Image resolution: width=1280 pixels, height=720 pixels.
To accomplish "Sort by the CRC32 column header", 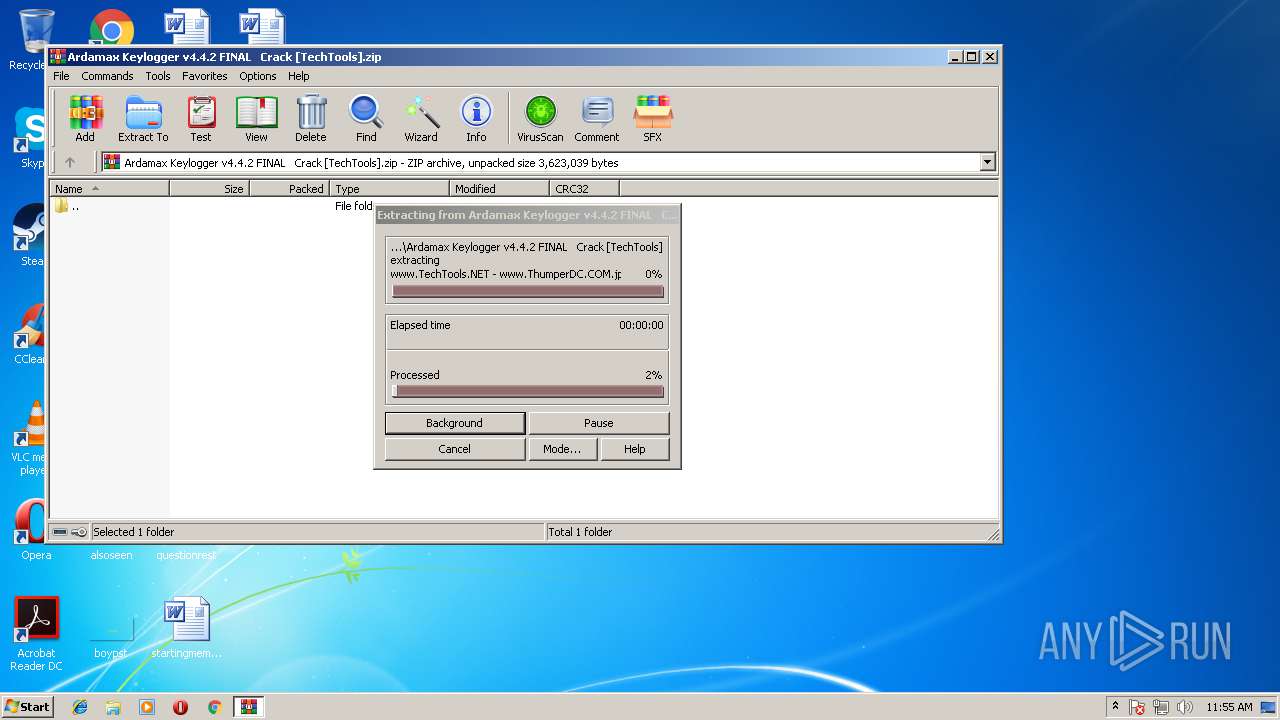I will click(x=584, y=188).
